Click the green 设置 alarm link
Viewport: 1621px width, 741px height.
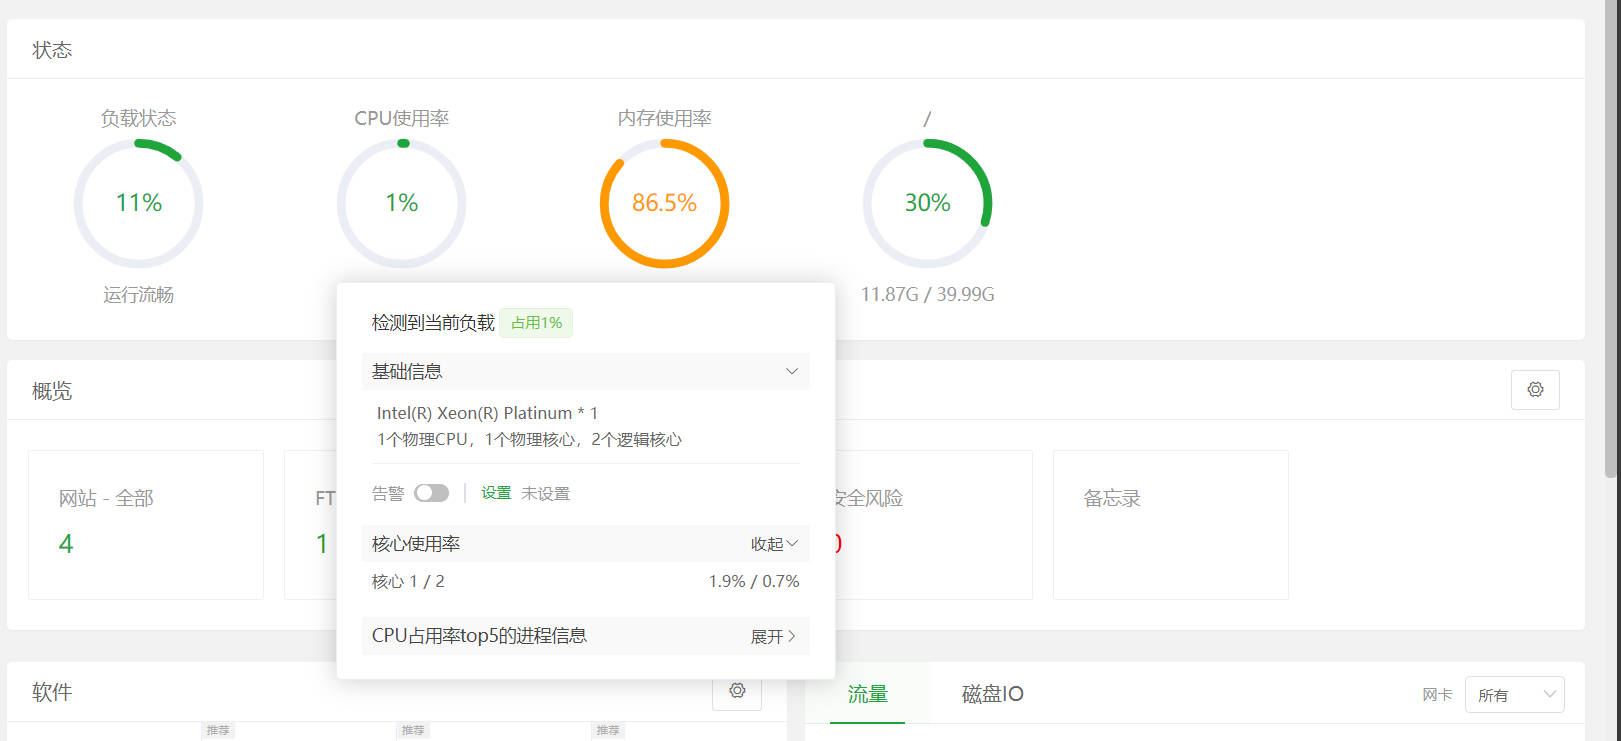tap(495, 493)
